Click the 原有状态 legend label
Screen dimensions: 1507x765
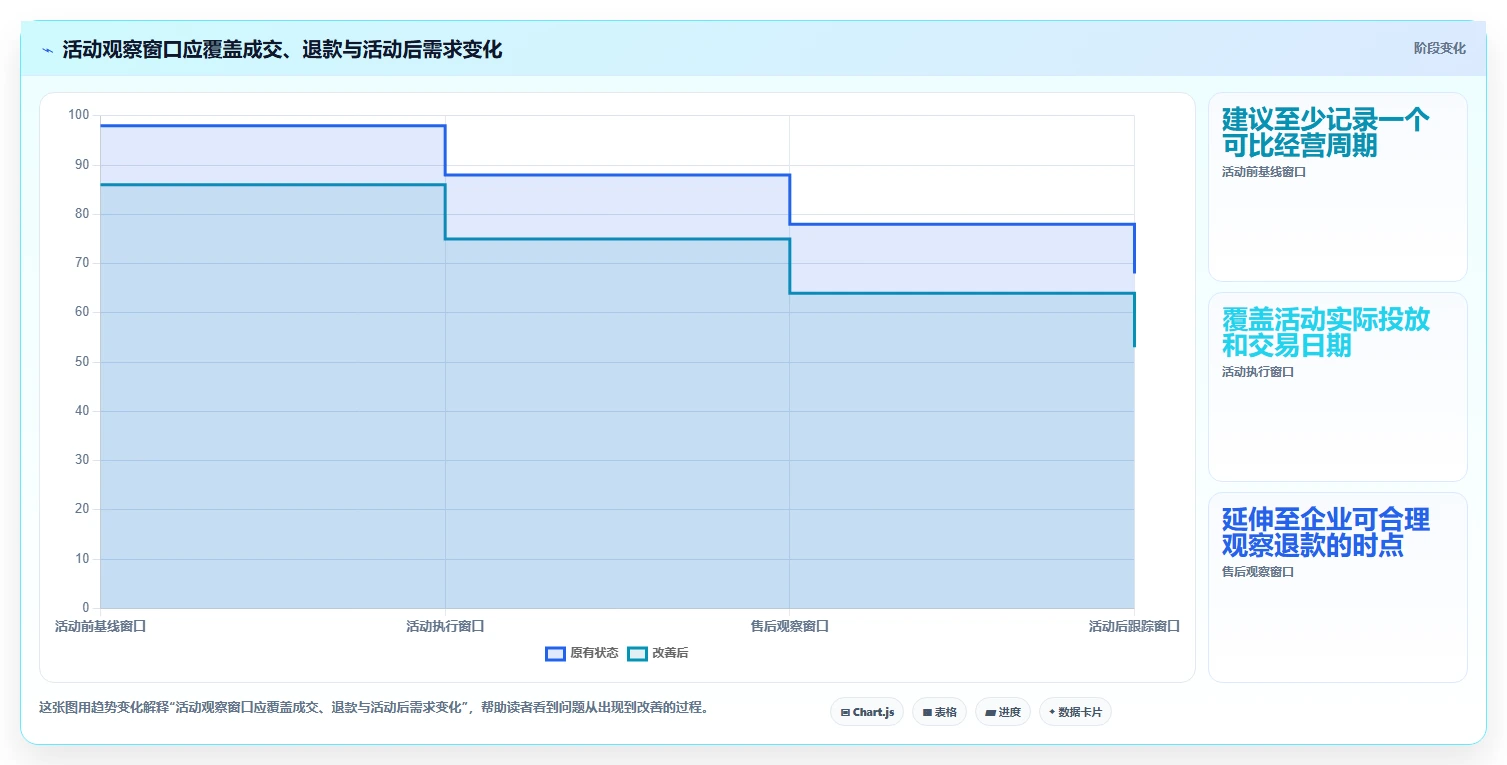[594, 654]
